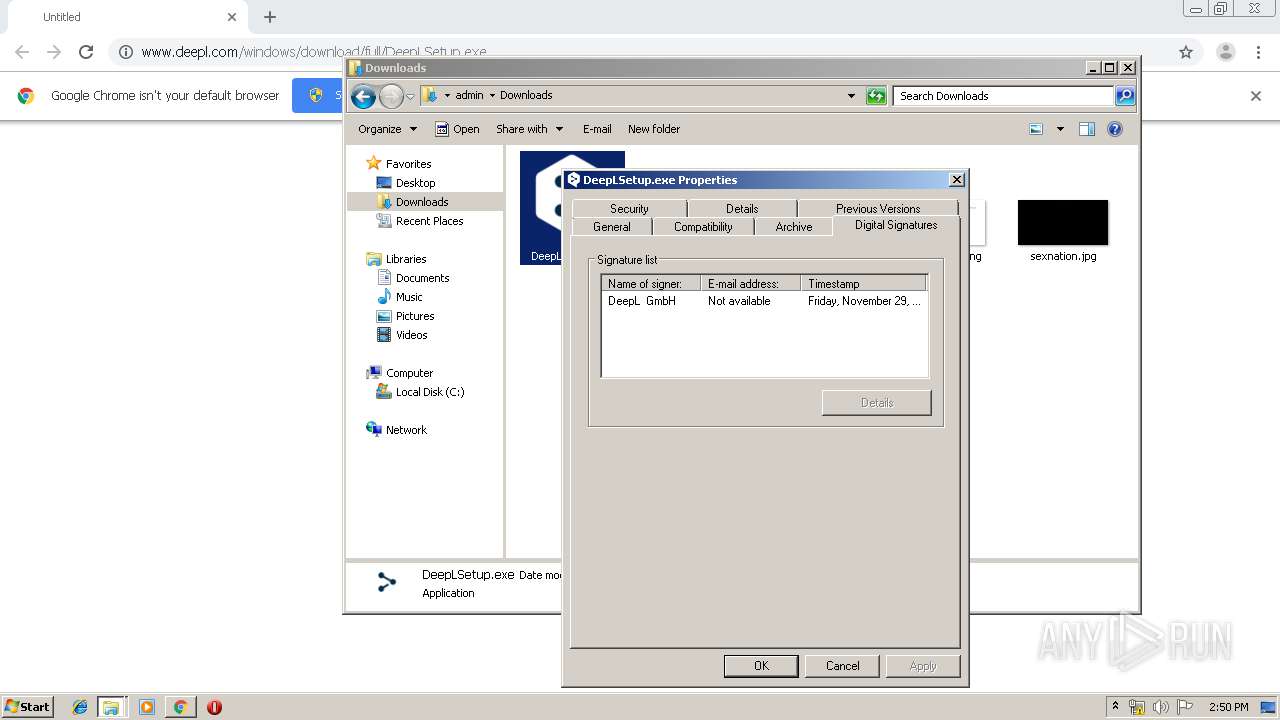Select Libraries in the navigation pane
This screenshot has height=720, width=1280.
[406, 259]
